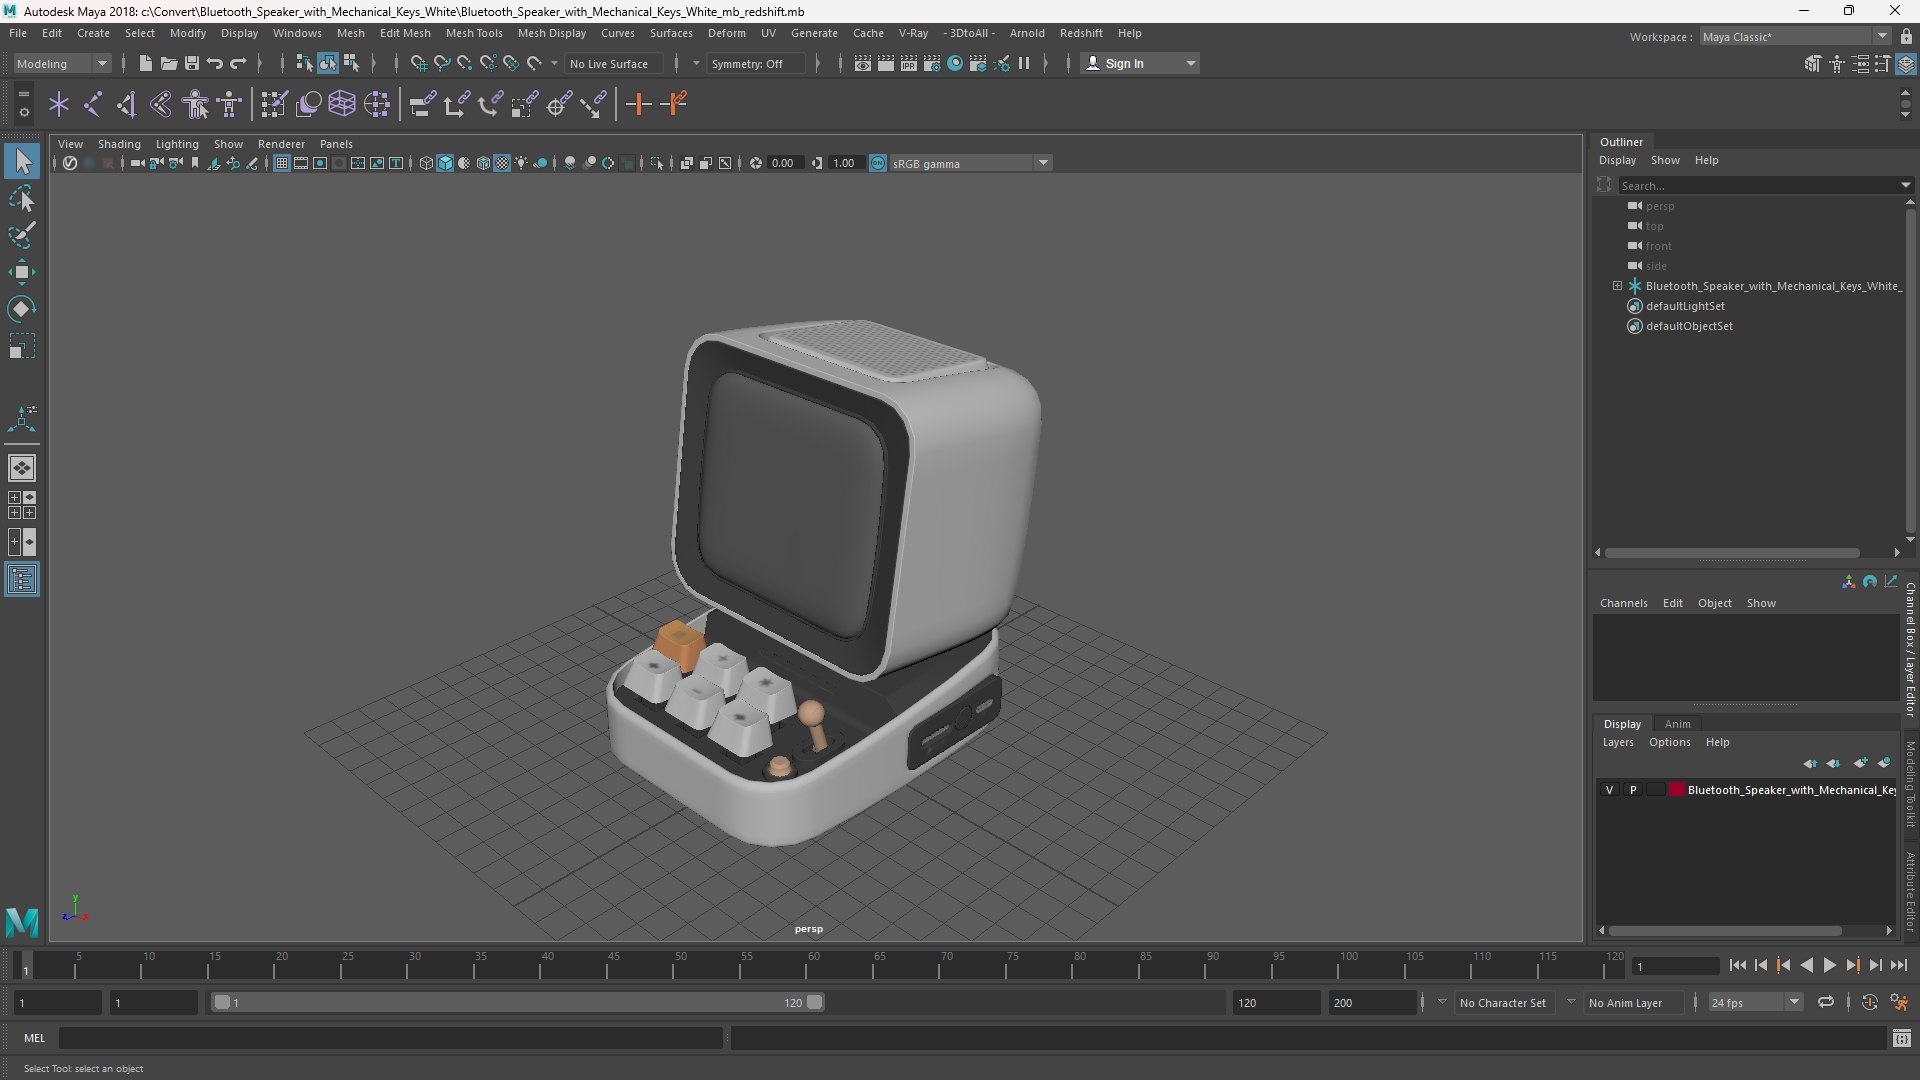Click the Sign In button
Image resolution: width=1920 pixels, height=1080 pixels.
click(1124, 63)
